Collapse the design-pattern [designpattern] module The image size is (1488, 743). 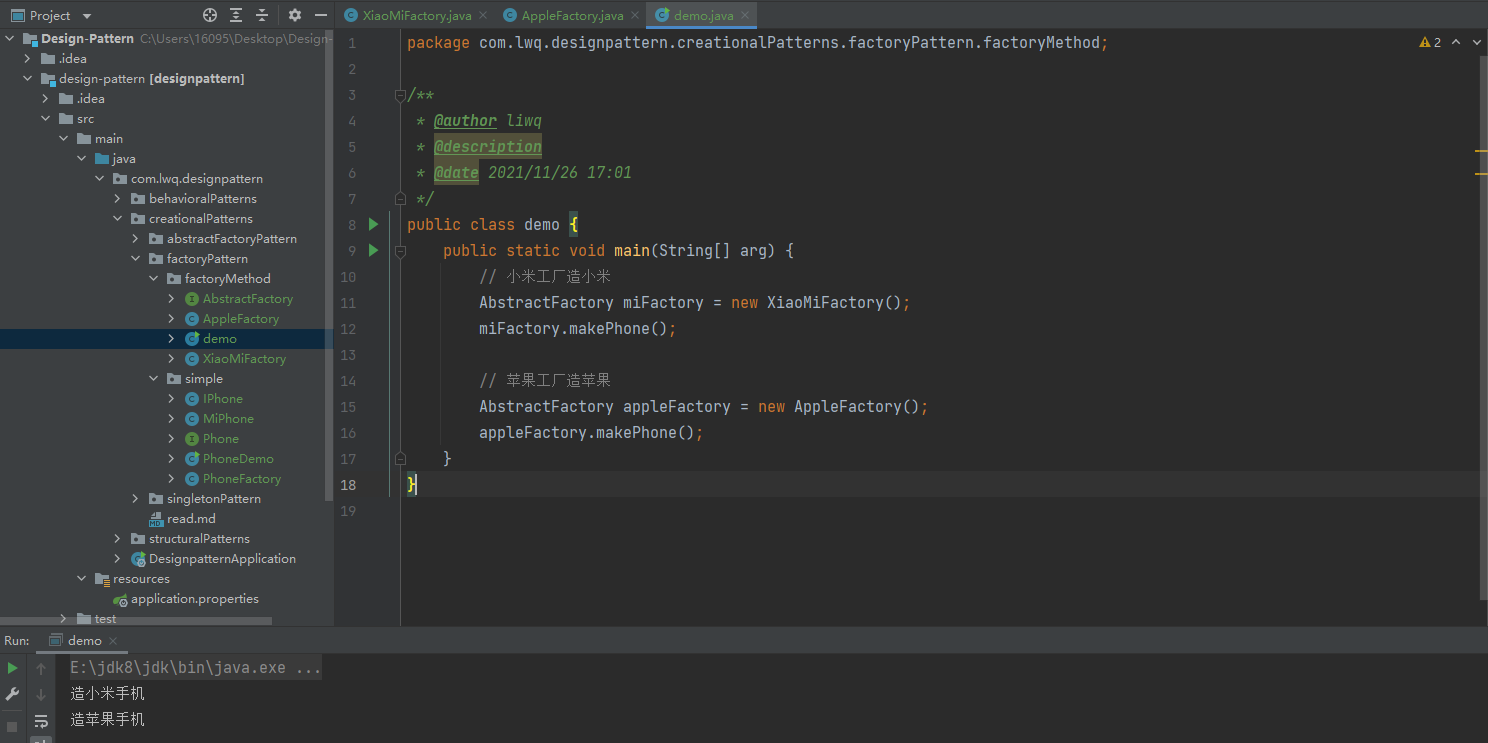point(28,79)
